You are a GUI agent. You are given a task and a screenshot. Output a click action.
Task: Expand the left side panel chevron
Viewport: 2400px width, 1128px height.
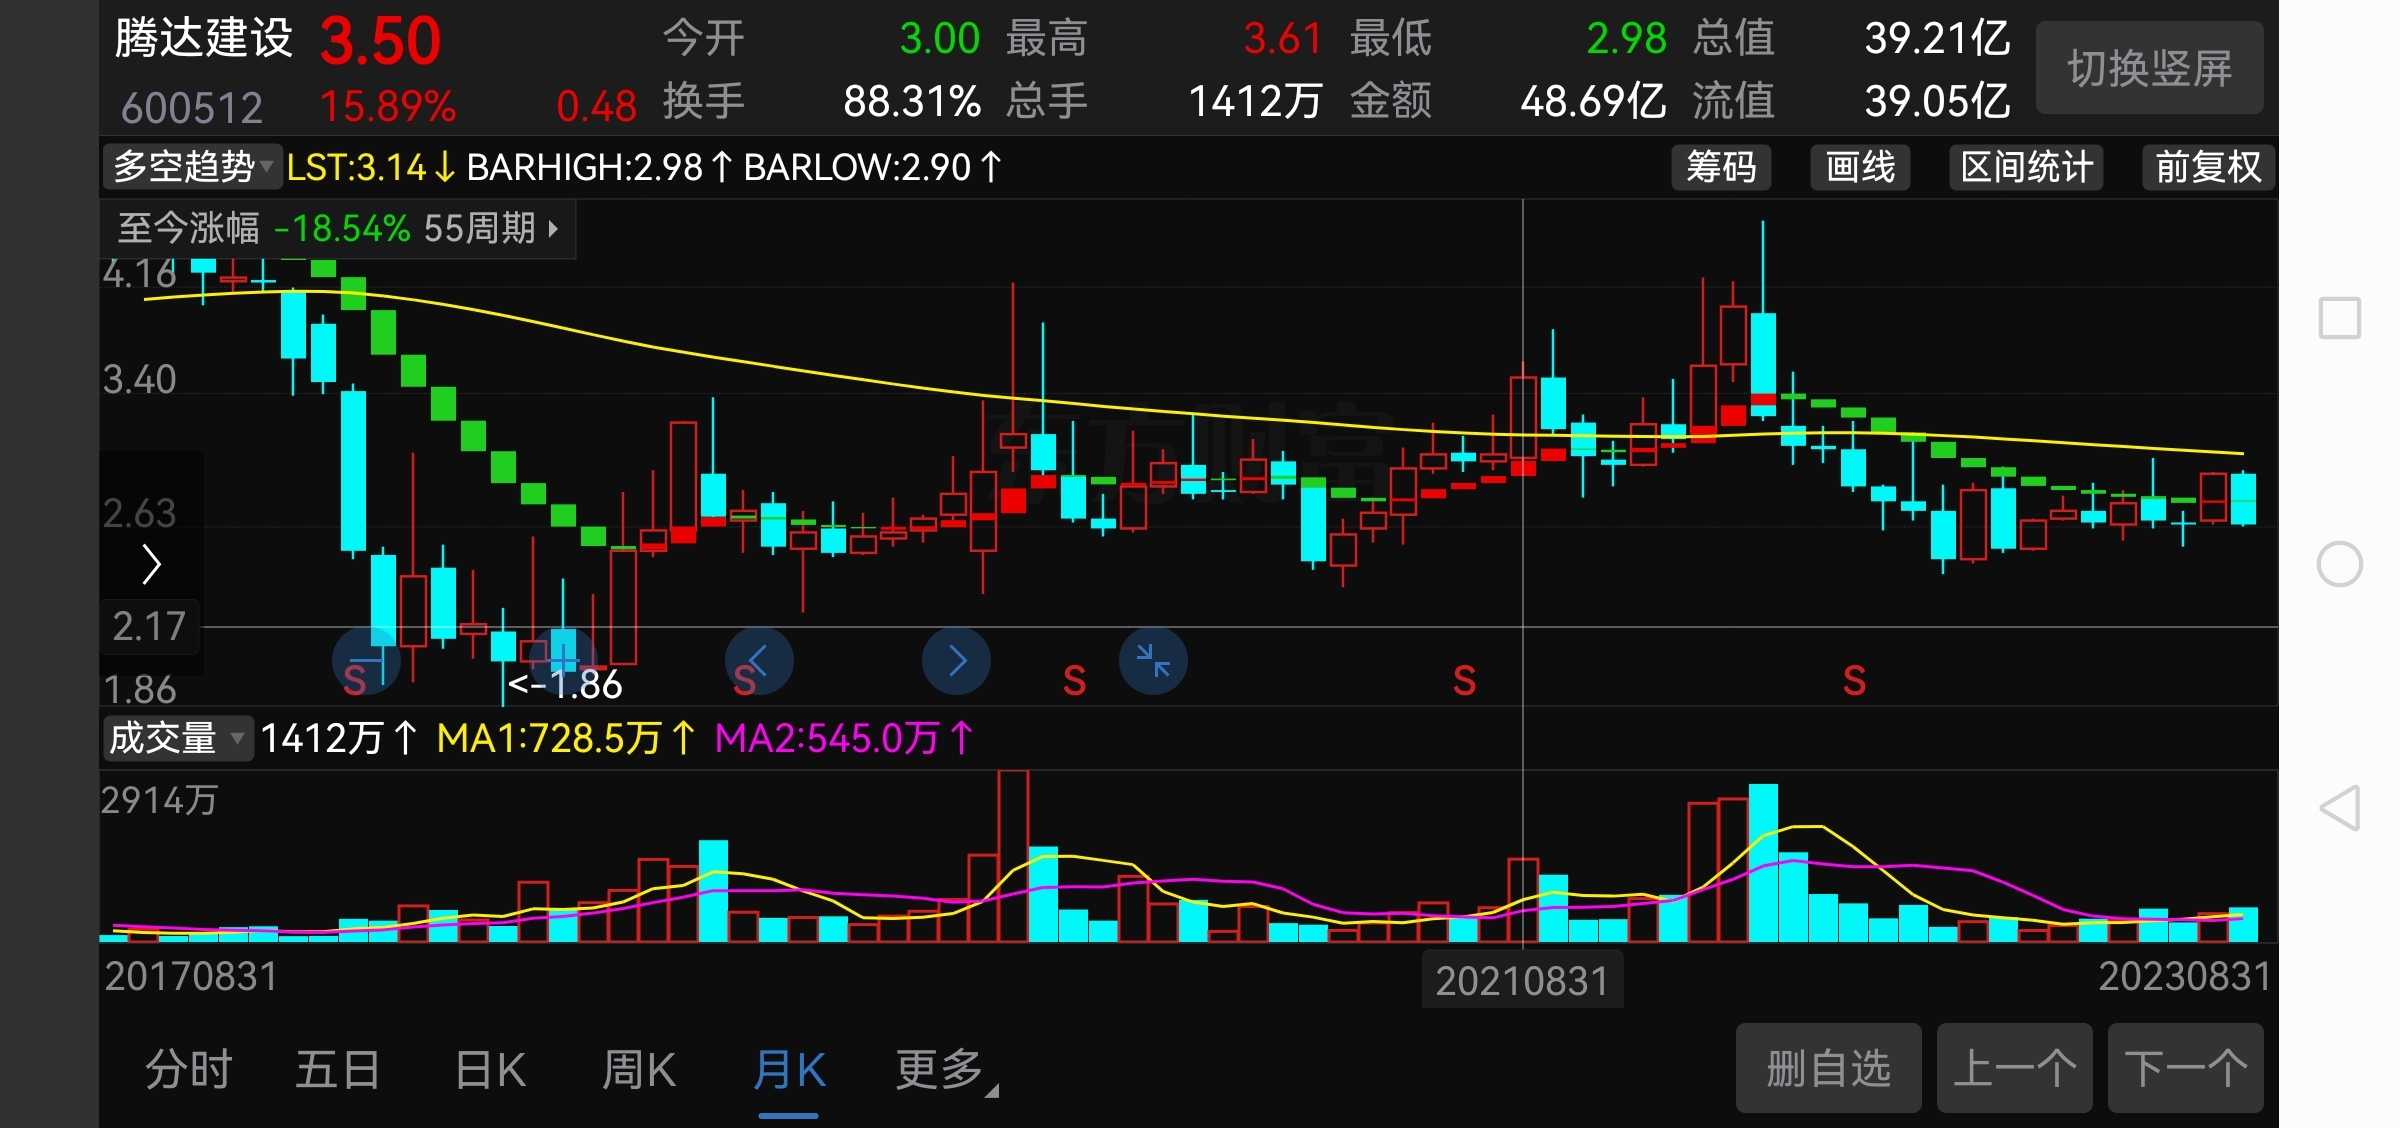(x=151, y=564)
